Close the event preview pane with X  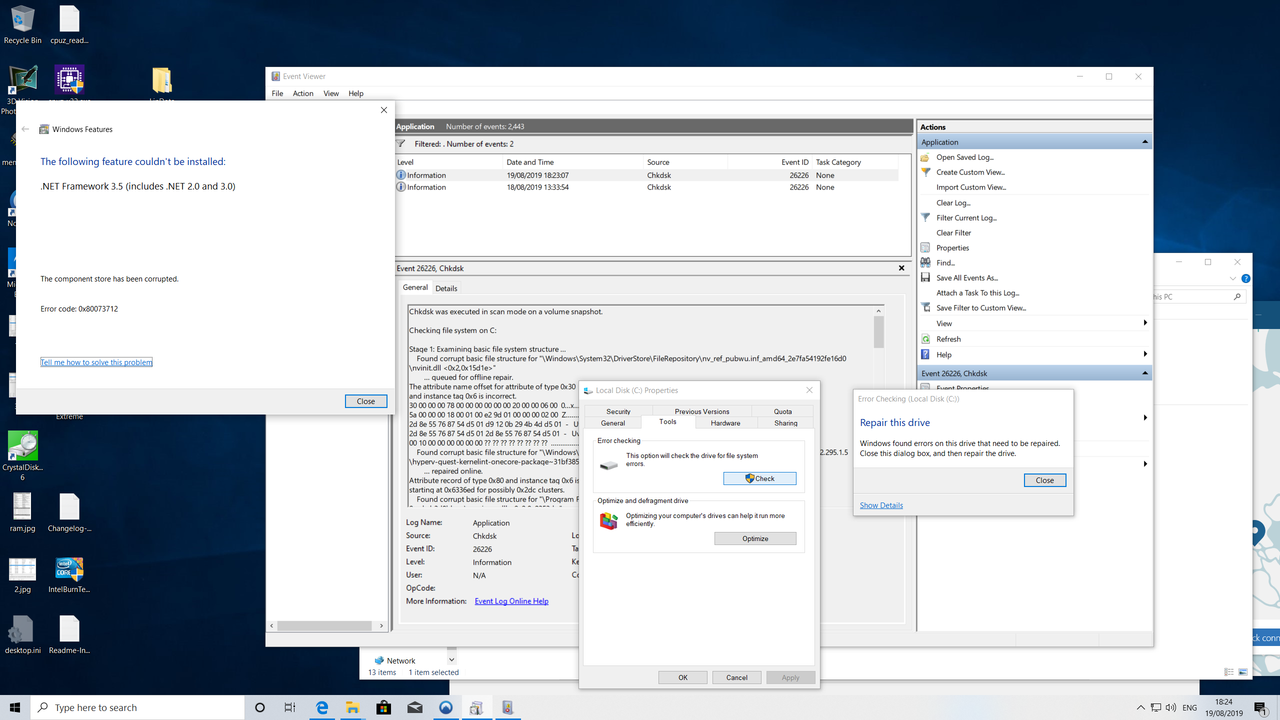coord(901,268)
